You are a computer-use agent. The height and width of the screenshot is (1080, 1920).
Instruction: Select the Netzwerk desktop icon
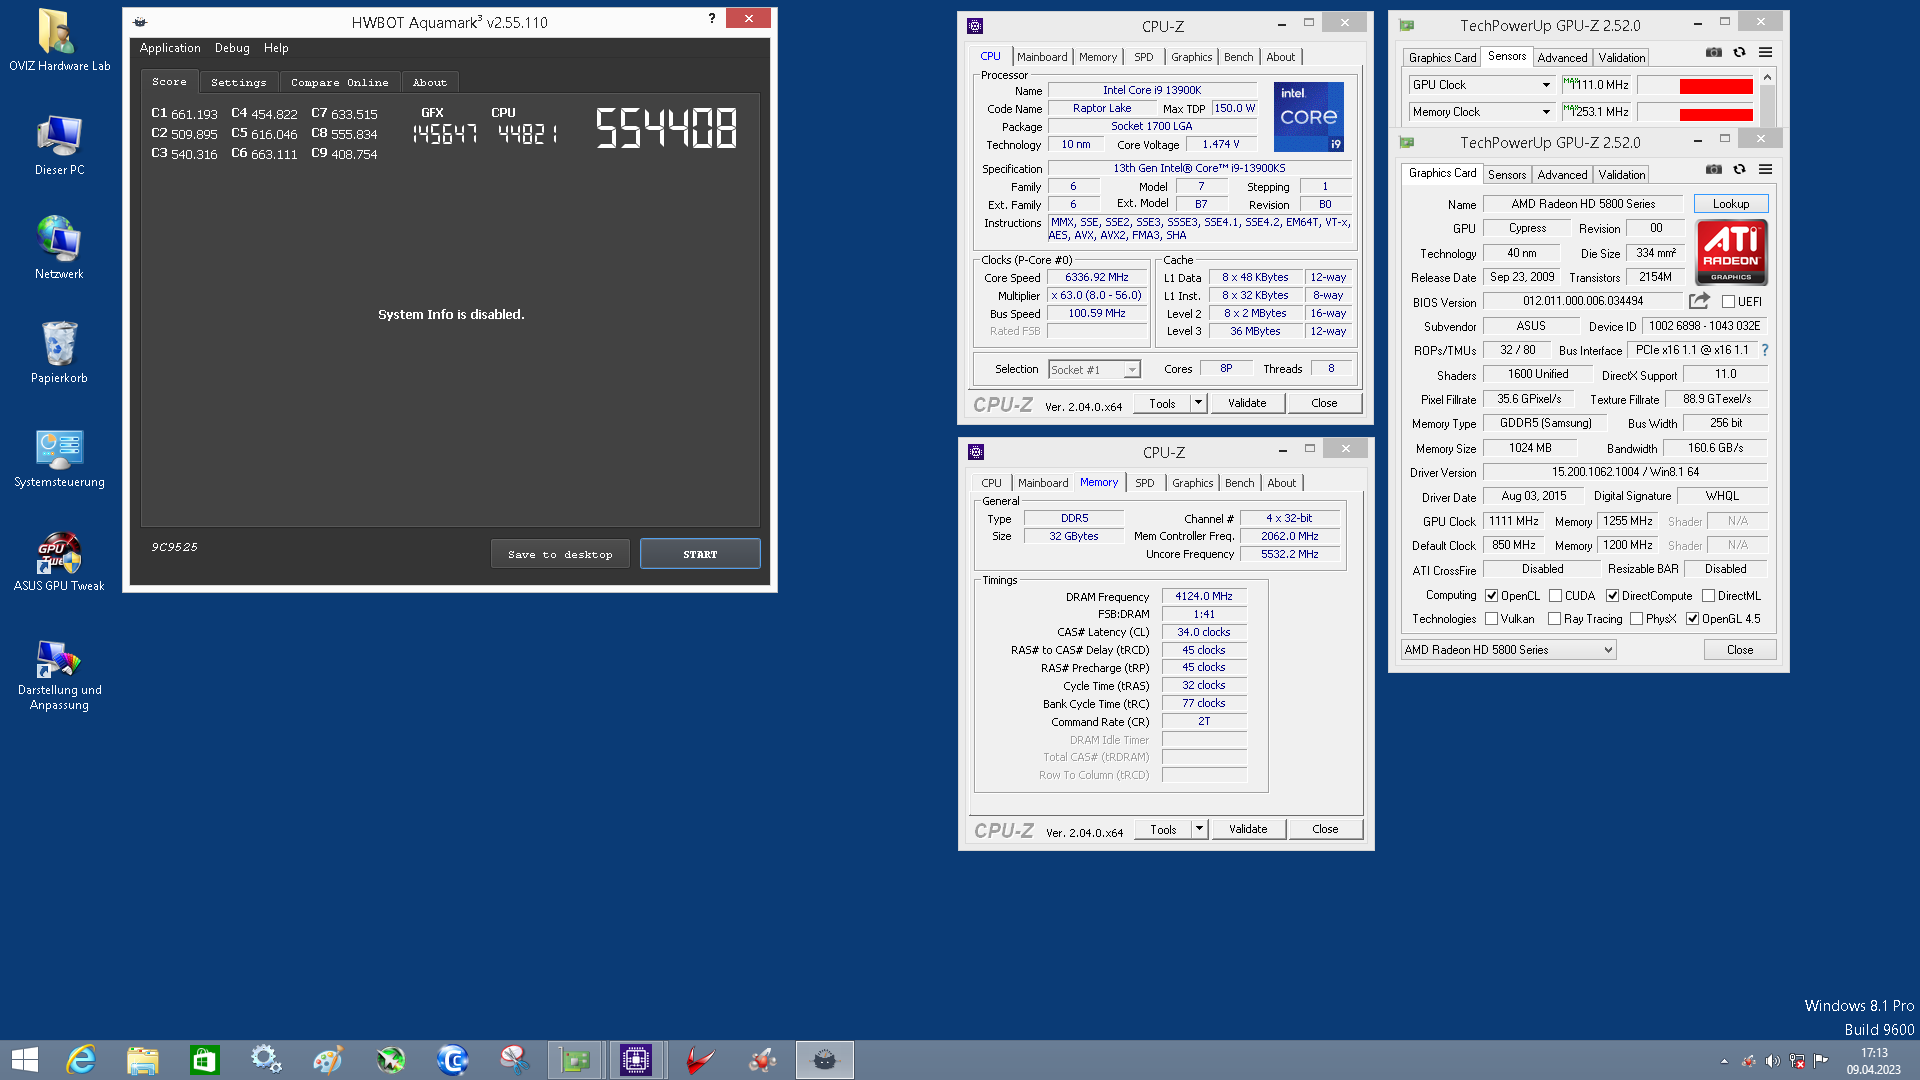pos(59,248)
